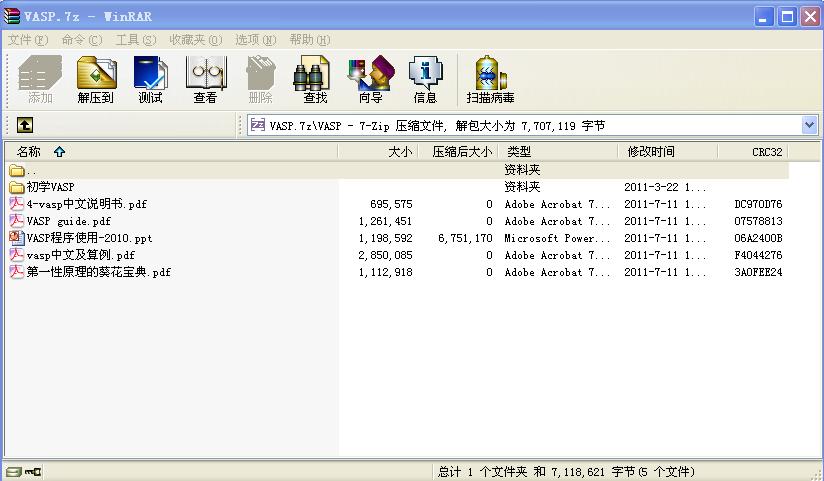Click the drive icon in status bar
This screenshot has height=481, width=824.
click(x=14, y=472)
